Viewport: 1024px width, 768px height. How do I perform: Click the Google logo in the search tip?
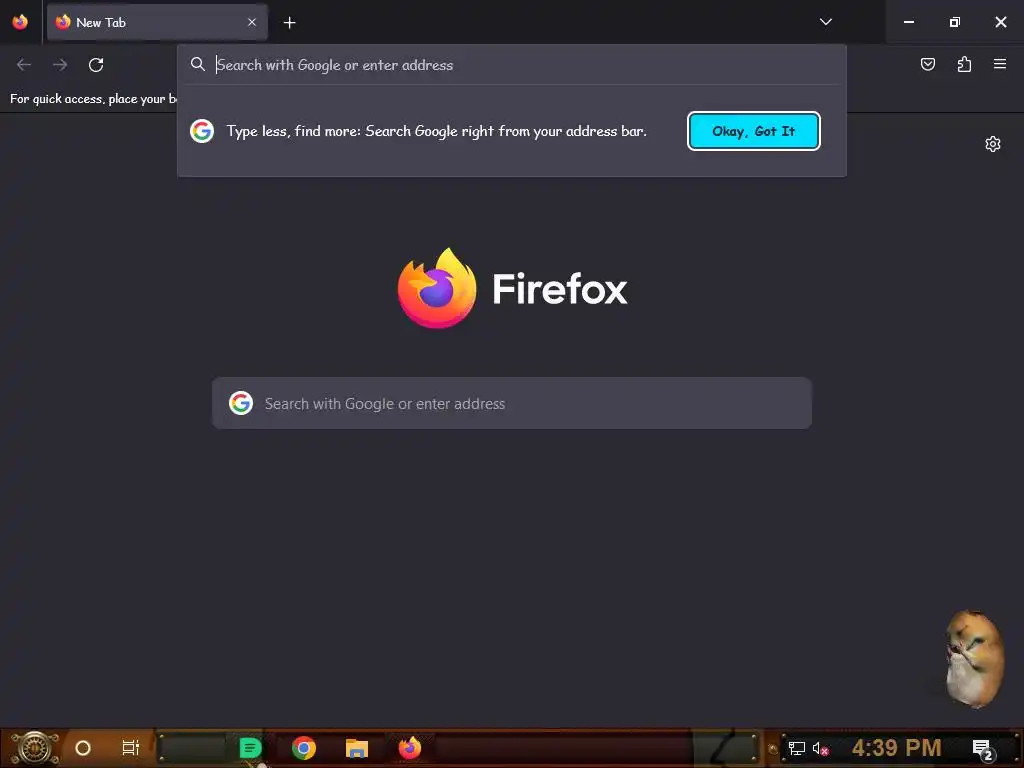(x=202, y=131)
